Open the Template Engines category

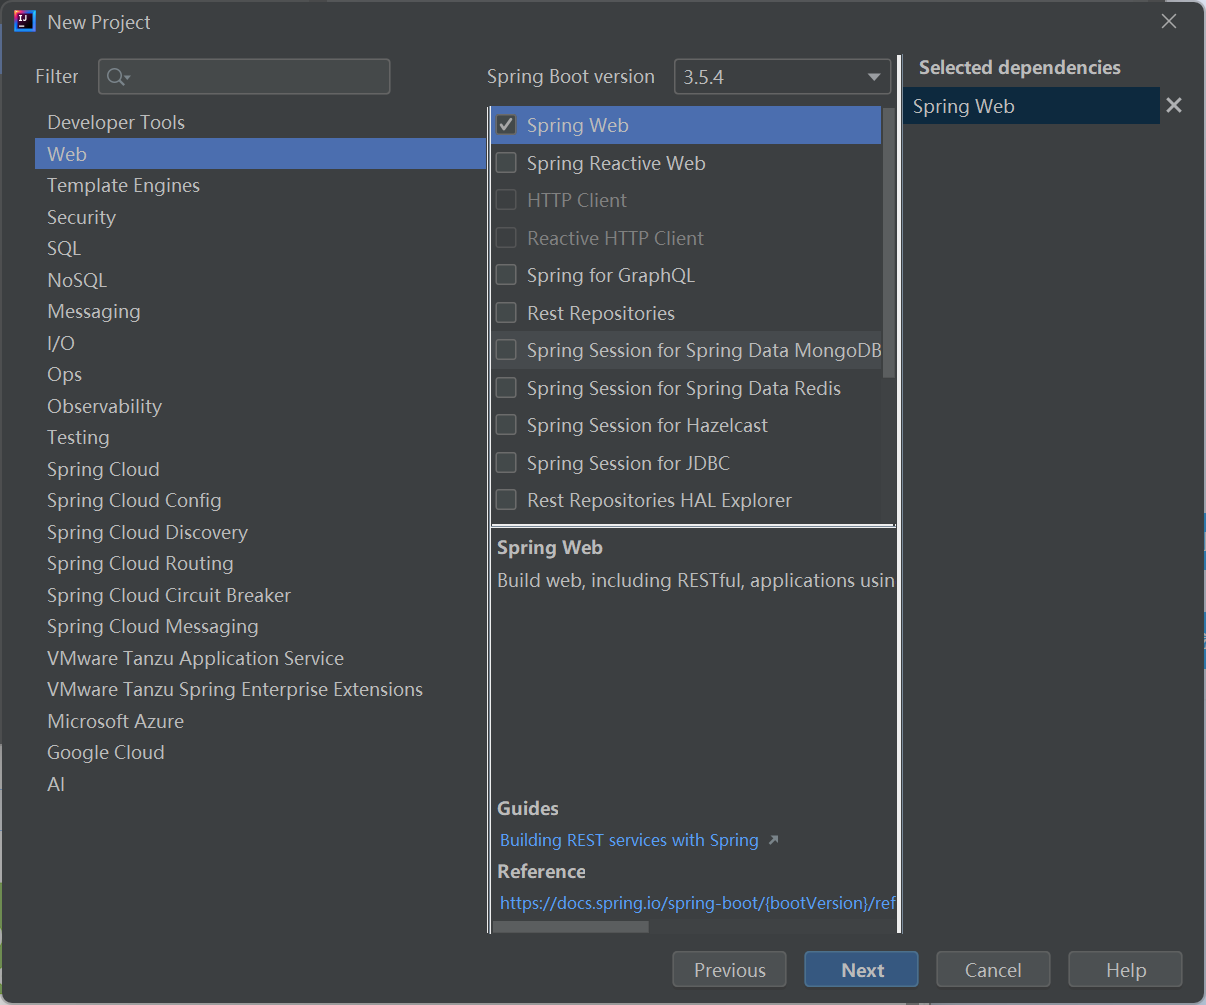point(260,185)
